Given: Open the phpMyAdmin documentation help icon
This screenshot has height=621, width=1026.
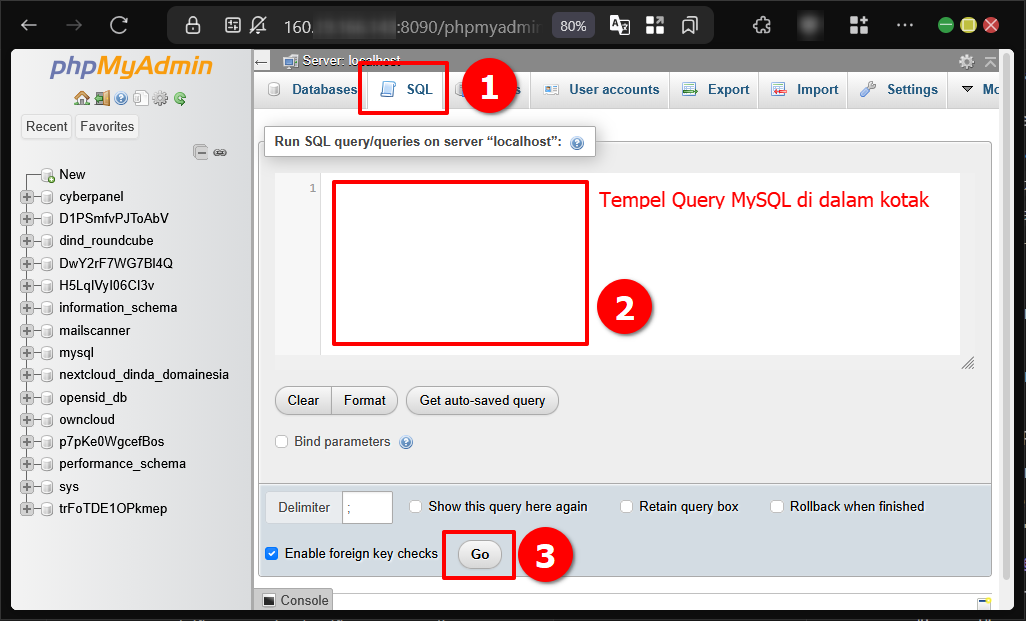Looking at the screenshot, I should click(121, 98).
